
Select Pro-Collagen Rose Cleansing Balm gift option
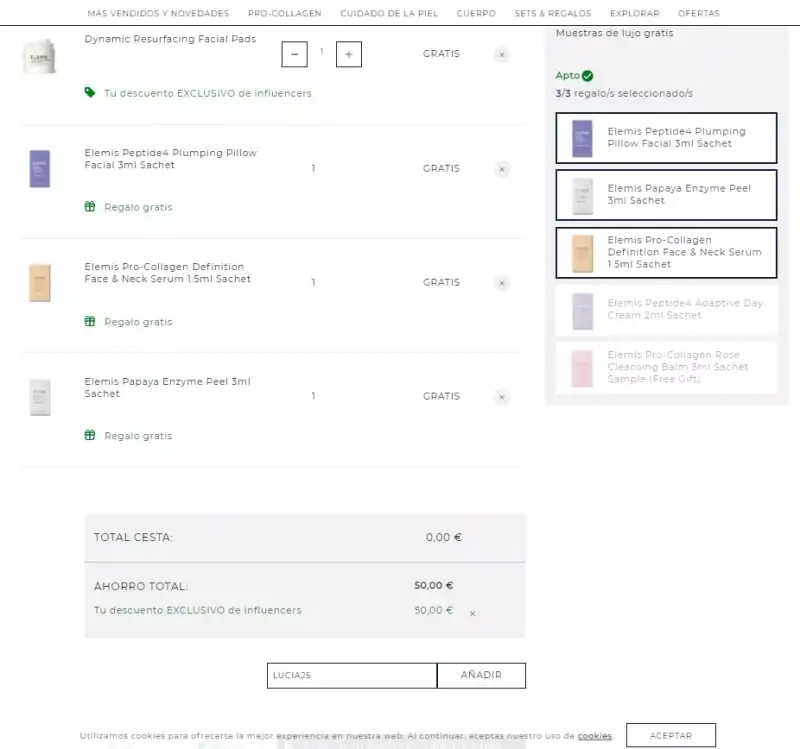(666, 367)
